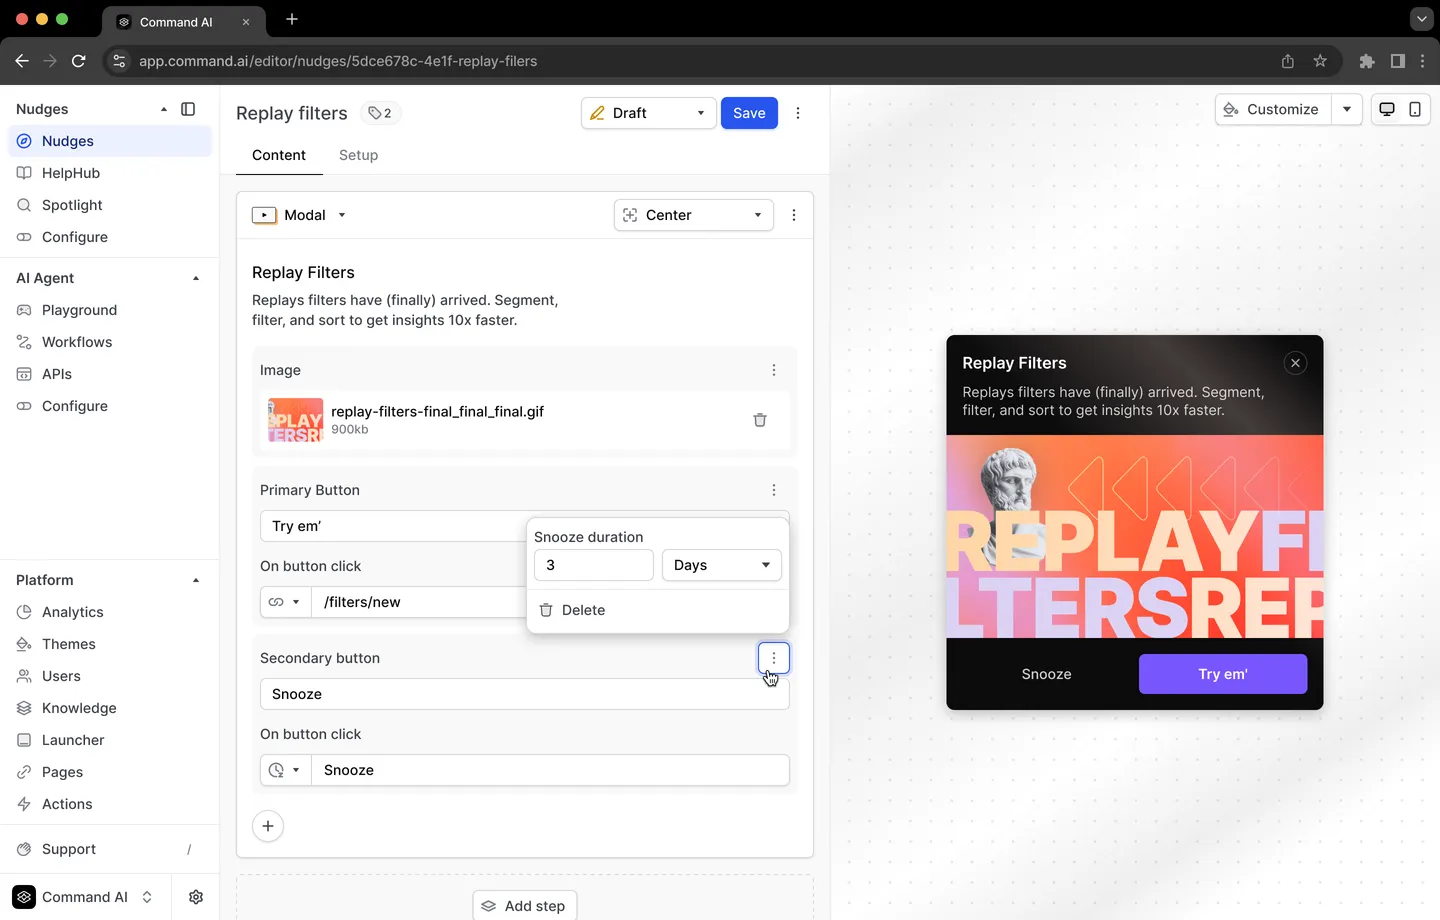
Task: Open Users page
Action: point(110,676)
